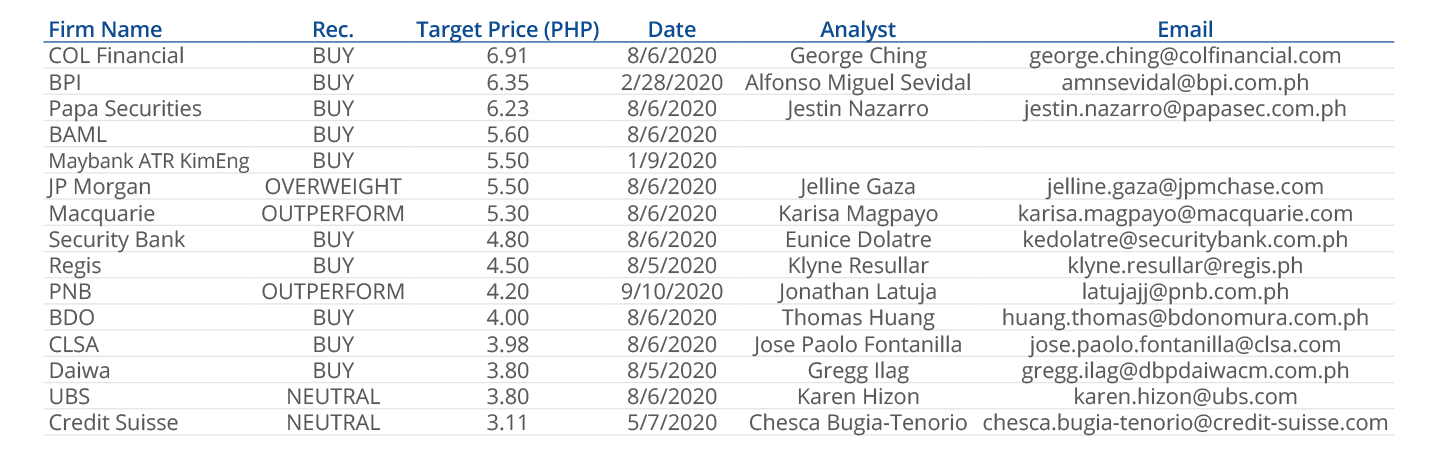Click the Email column header

[x=1185, y=29]
